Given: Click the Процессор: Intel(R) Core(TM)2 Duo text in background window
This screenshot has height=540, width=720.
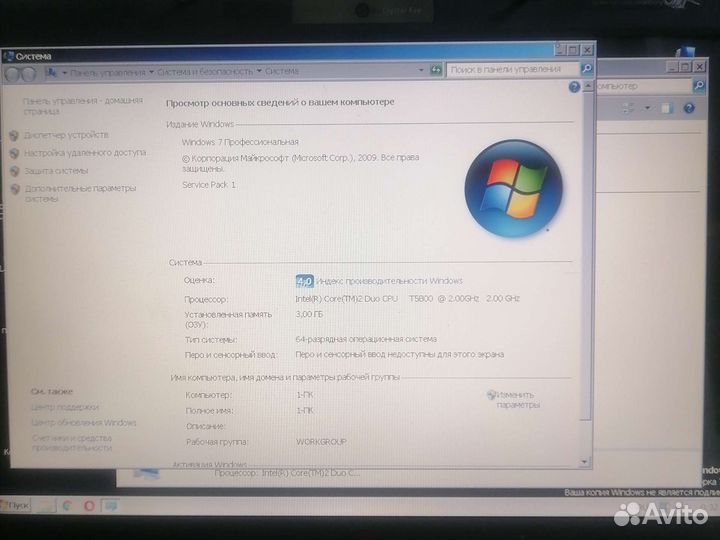Looking at the screenshot, I should tap(287, 472).
